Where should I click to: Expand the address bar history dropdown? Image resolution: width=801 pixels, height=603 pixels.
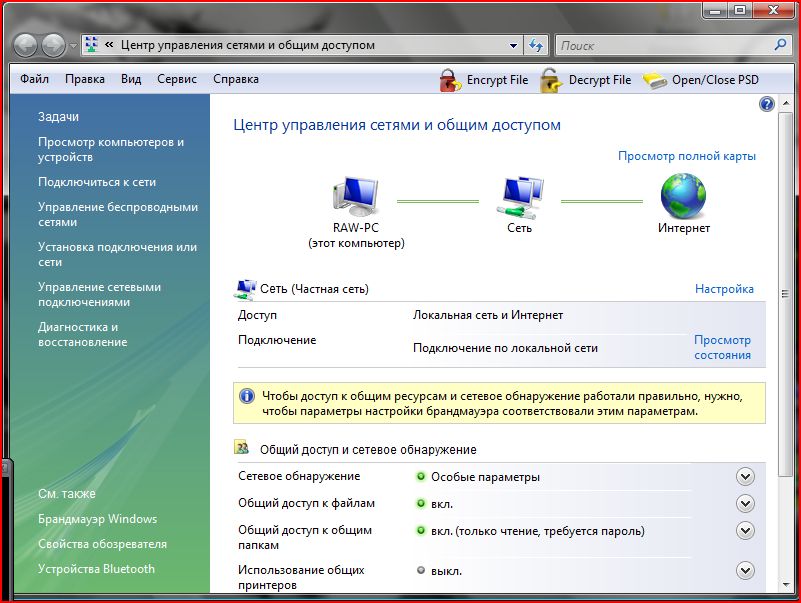[513, 45]
